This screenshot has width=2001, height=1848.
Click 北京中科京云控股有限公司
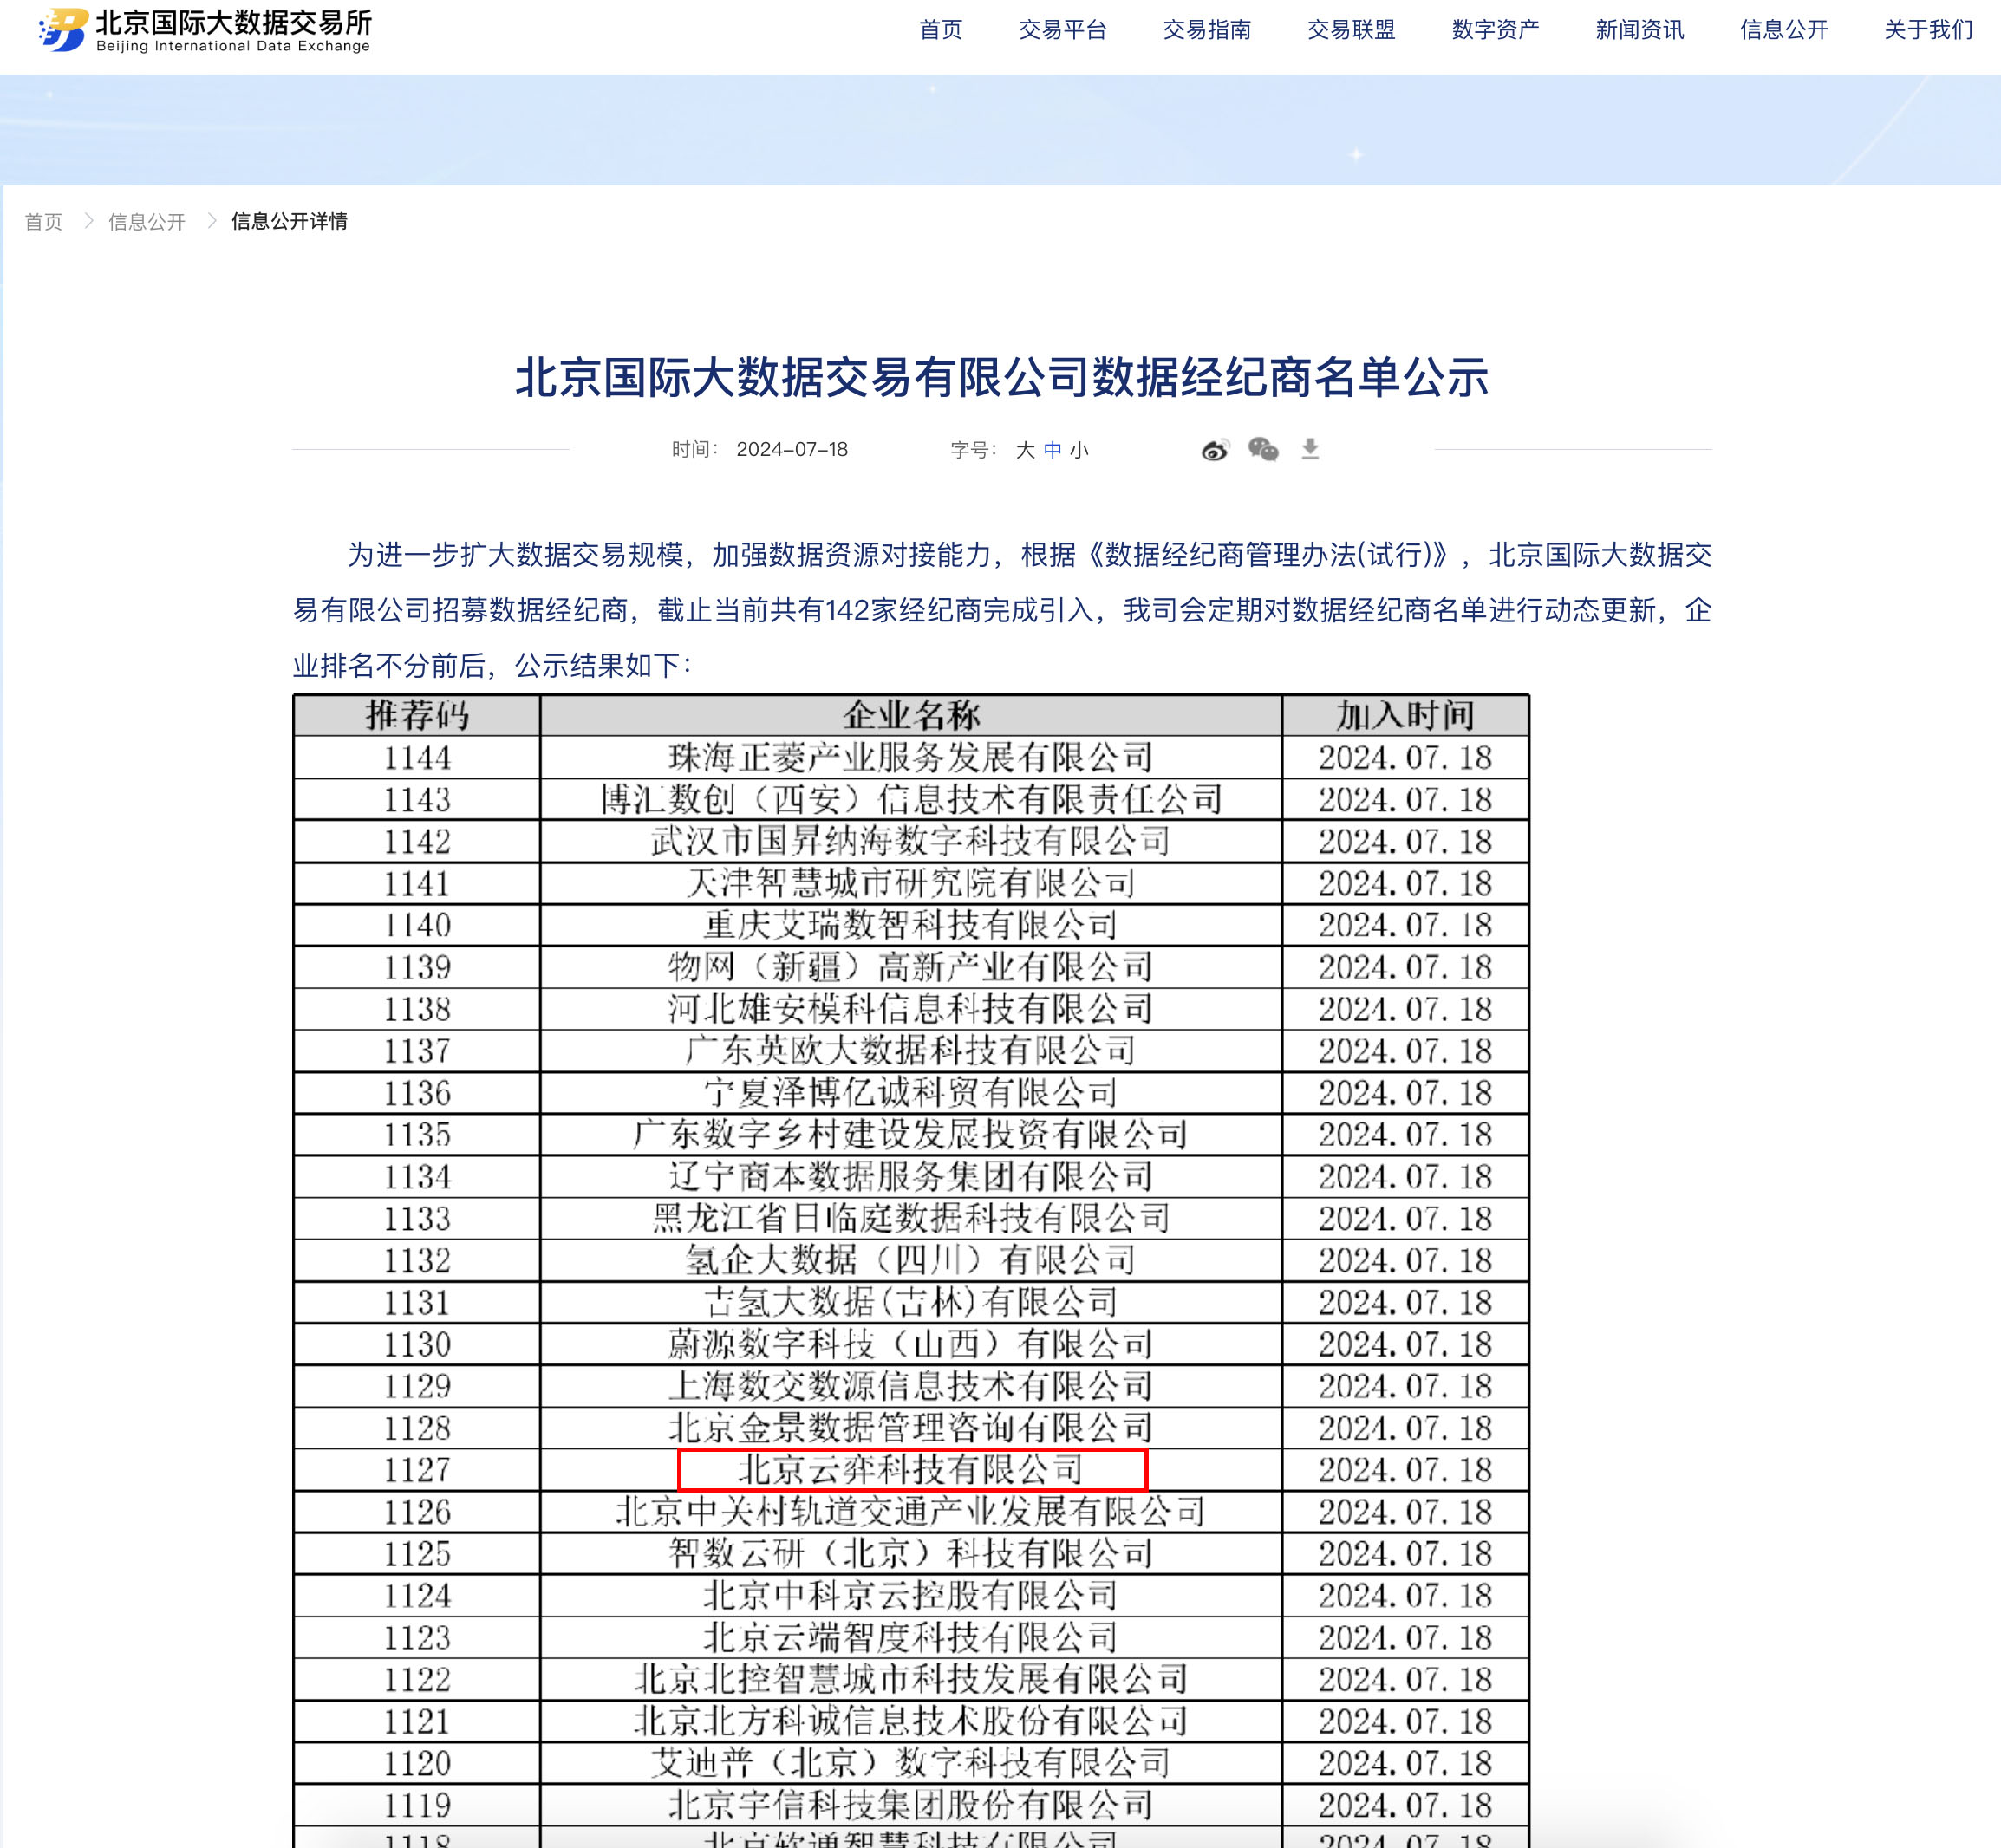pos(911,1596)
